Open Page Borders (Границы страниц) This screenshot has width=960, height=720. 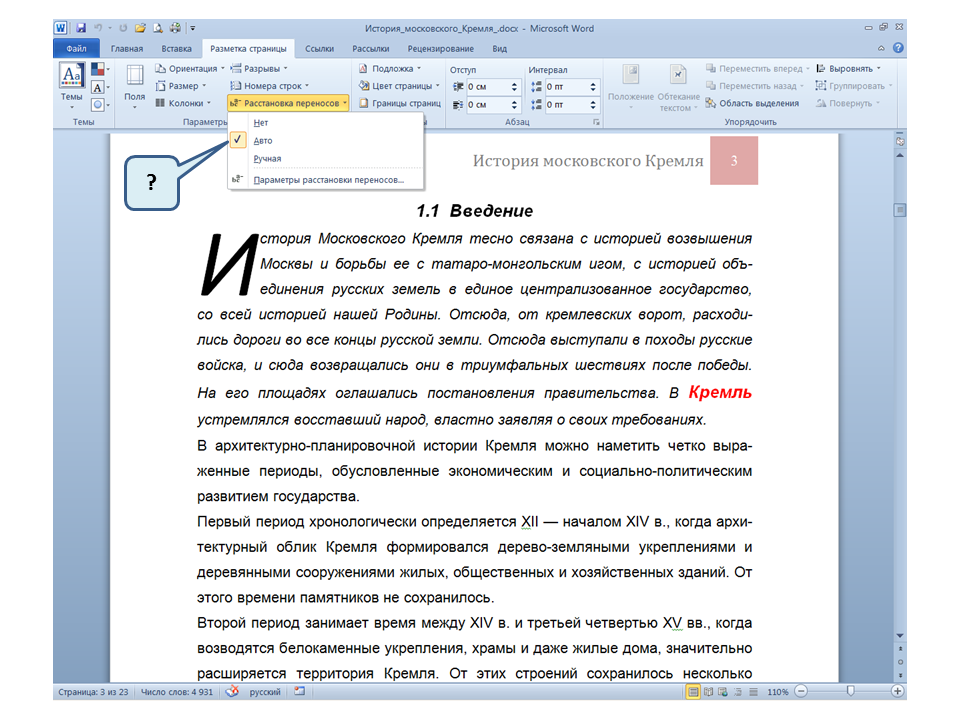pyautogui.click(x=400, y=103)
